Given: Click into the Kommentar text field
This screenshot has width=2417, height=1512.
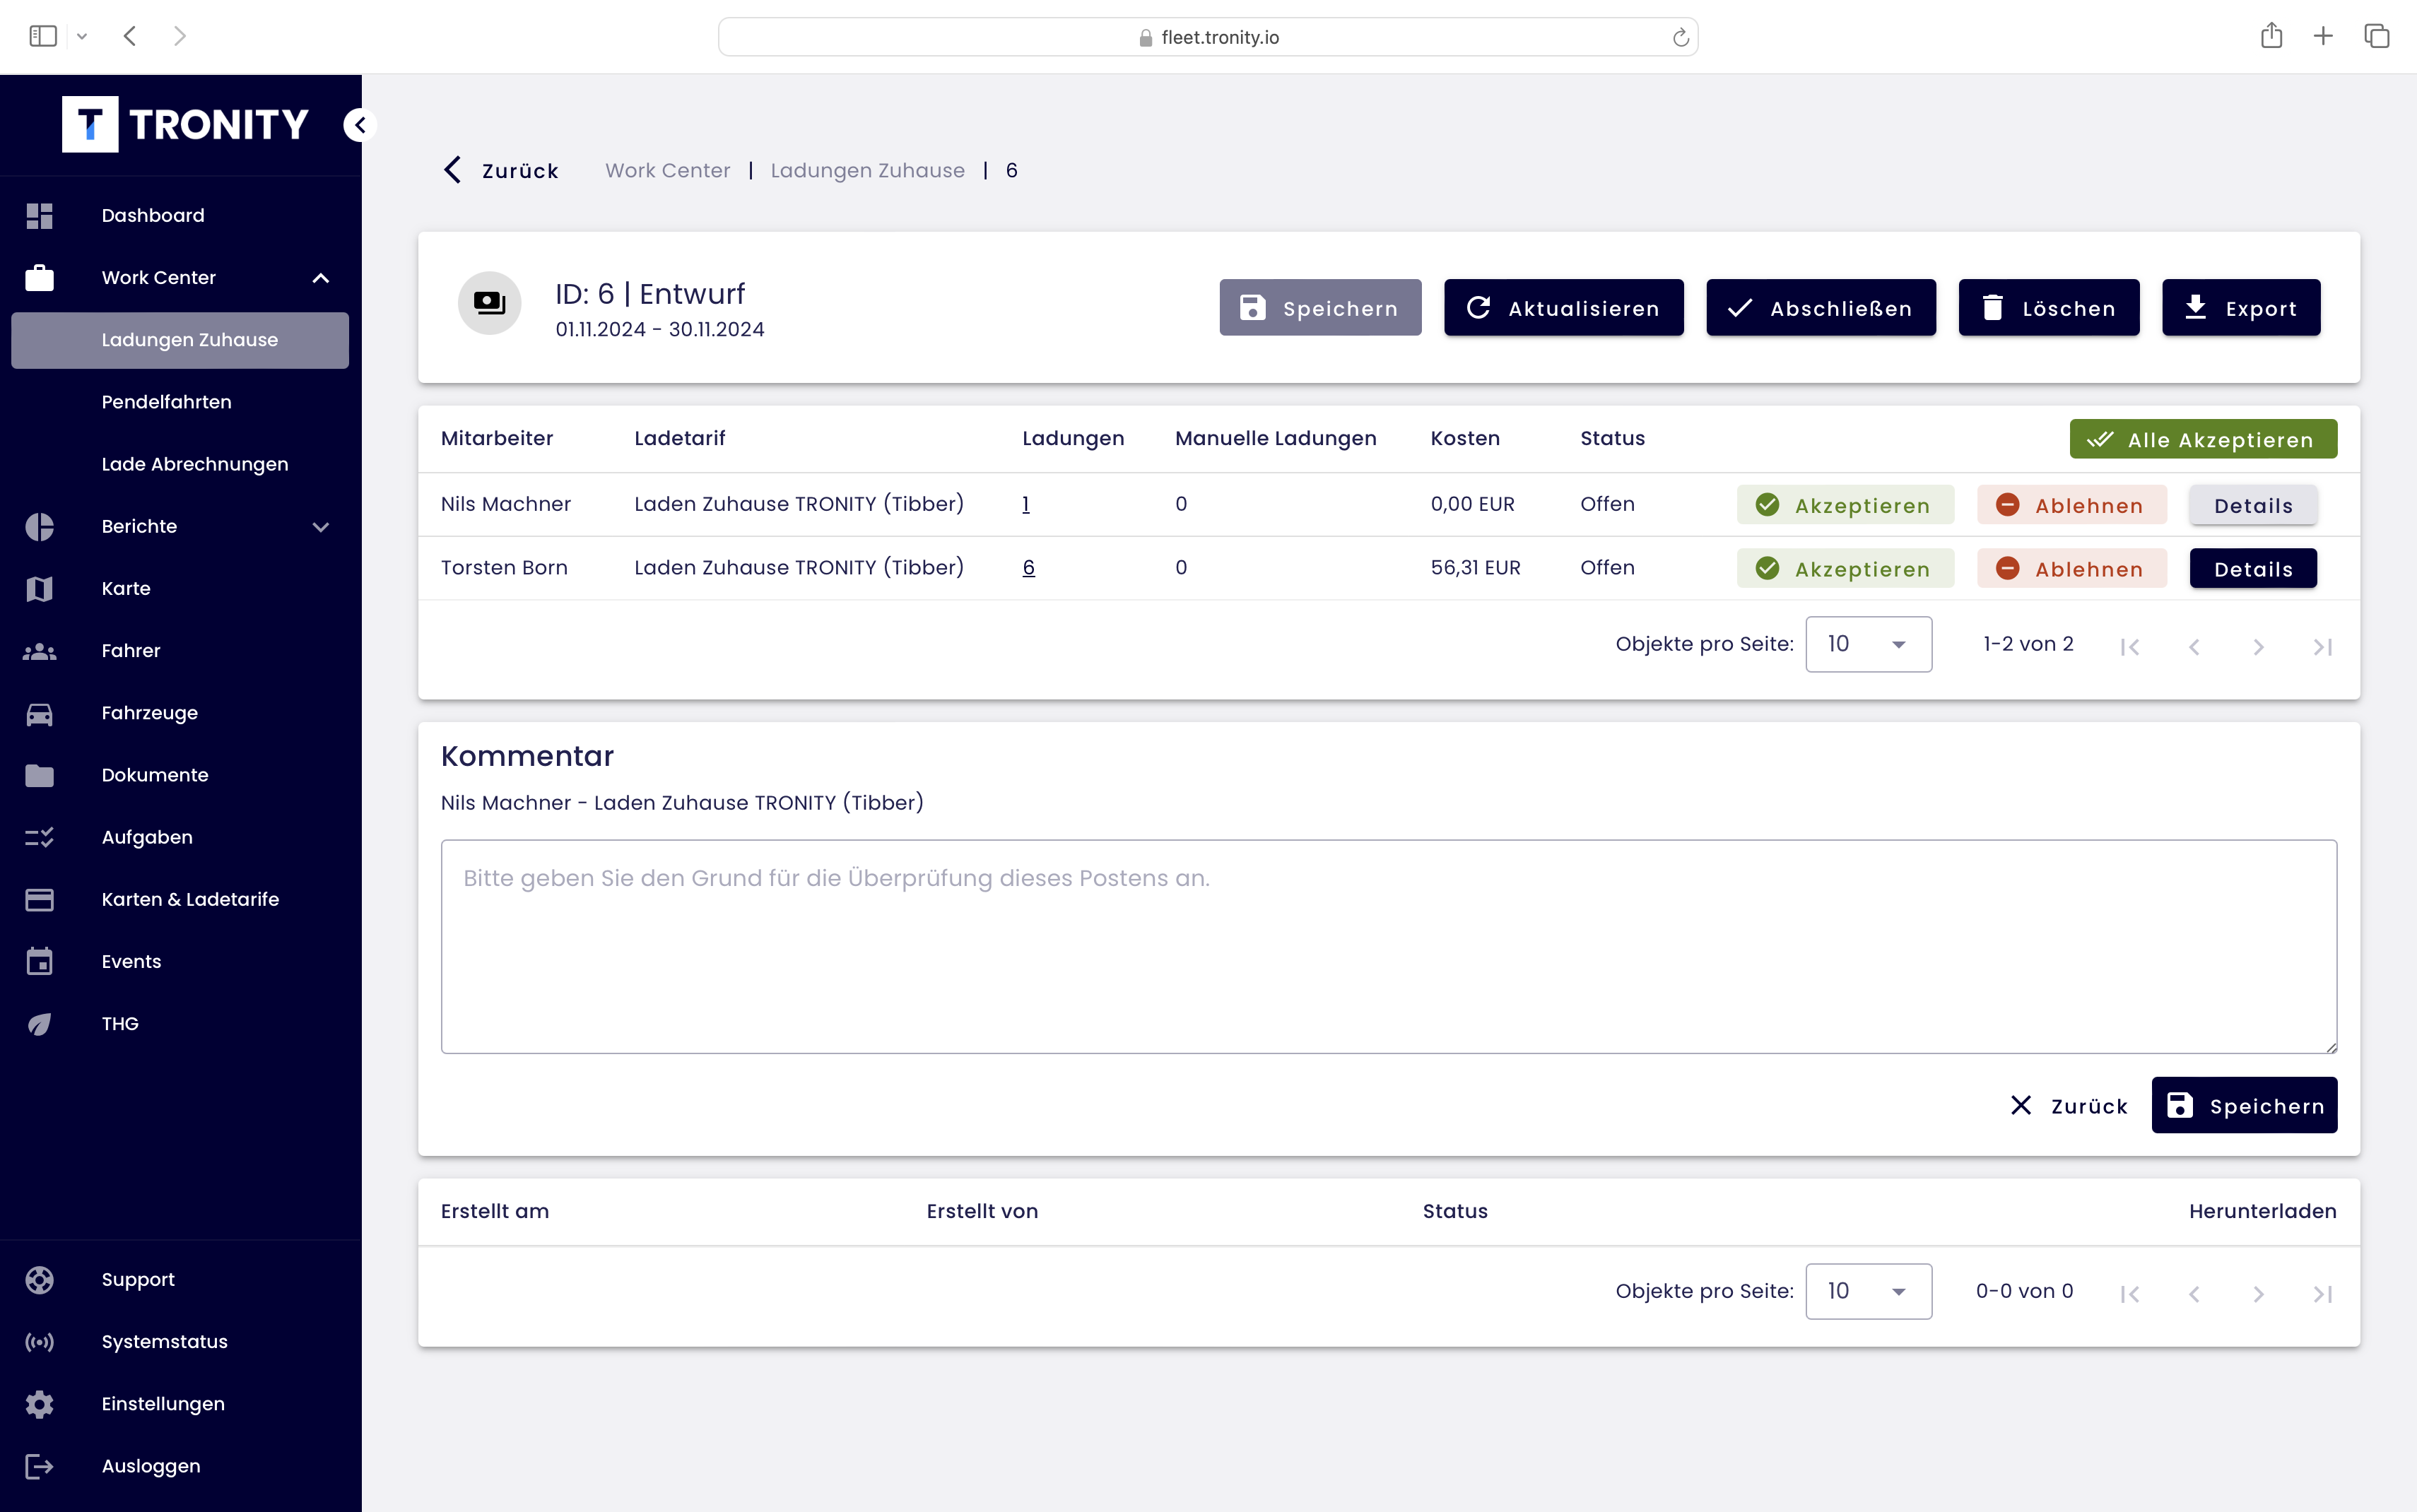Looking at the screenshot, I should (1388, 946).
